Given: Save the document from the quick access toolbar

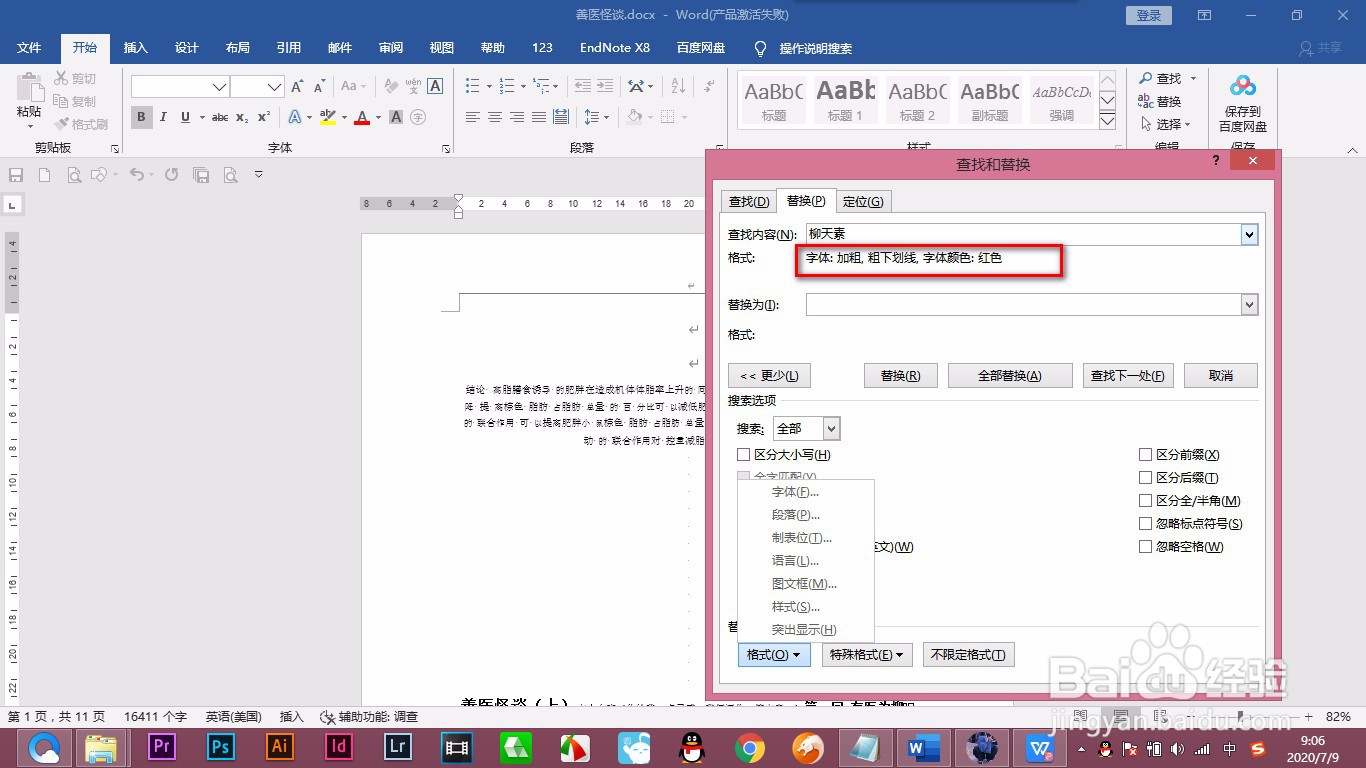Looking at the screenshot, I should click(16, 175).
